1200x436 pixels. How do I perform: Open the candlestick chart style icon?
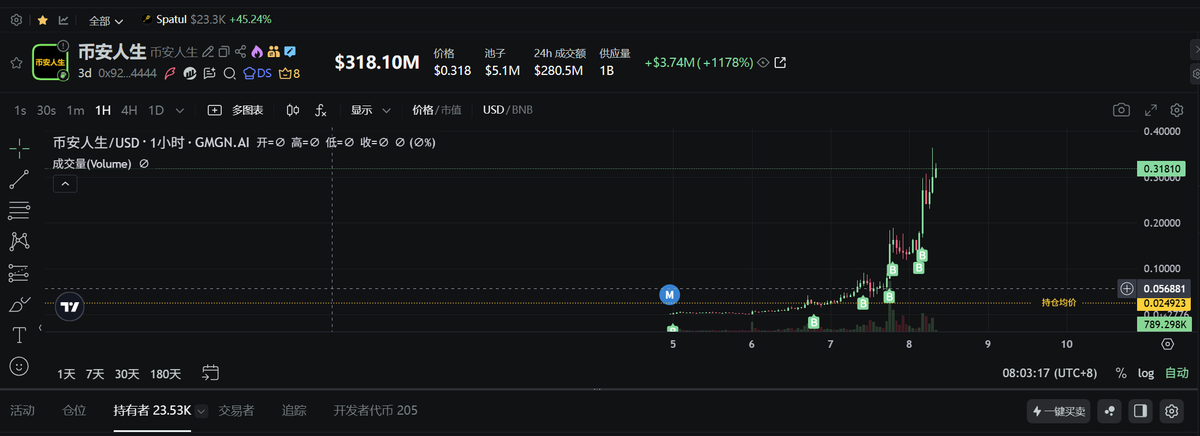tap(293, 110)
